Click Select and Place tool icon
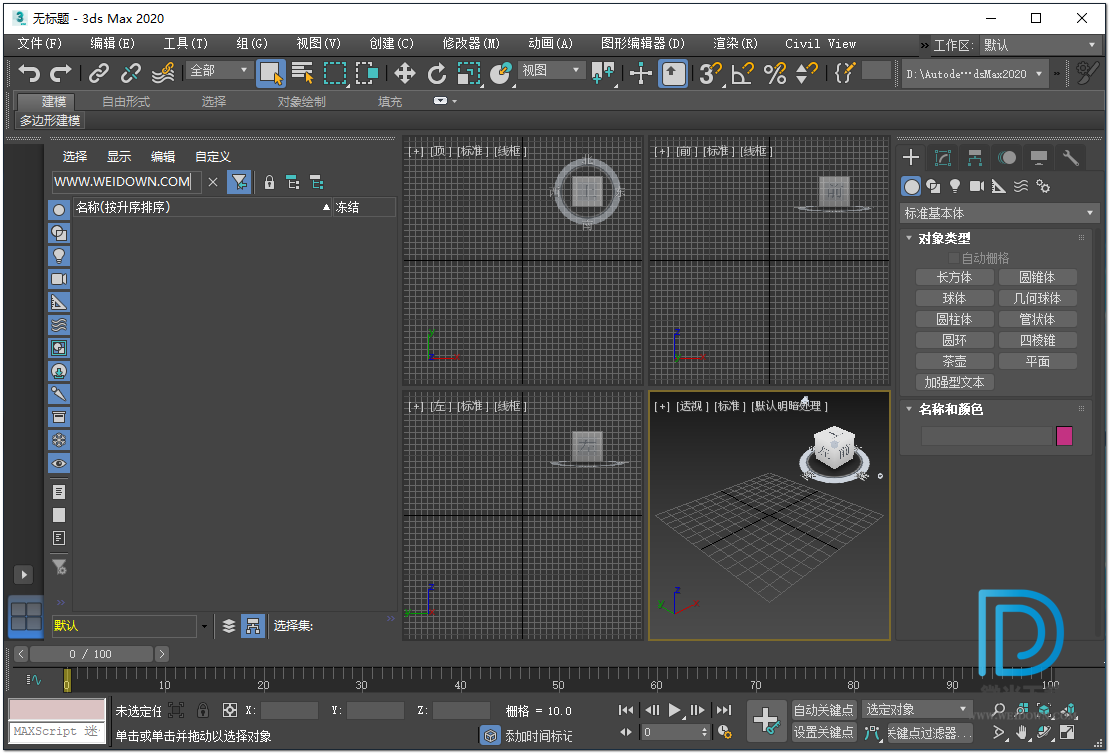Image resolution: width=1110 pixels, height=754 pixels. pyautogui.click(x=501, y=73)
